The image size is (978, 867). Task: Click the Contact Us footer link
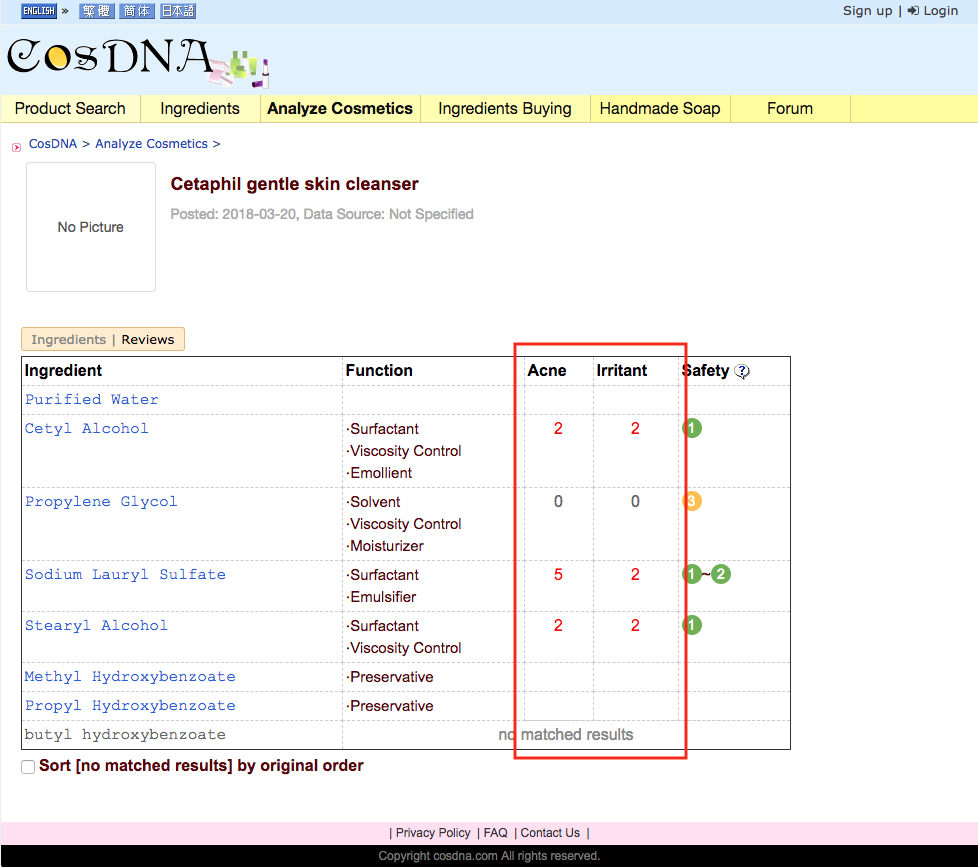(x=550, y=833)
